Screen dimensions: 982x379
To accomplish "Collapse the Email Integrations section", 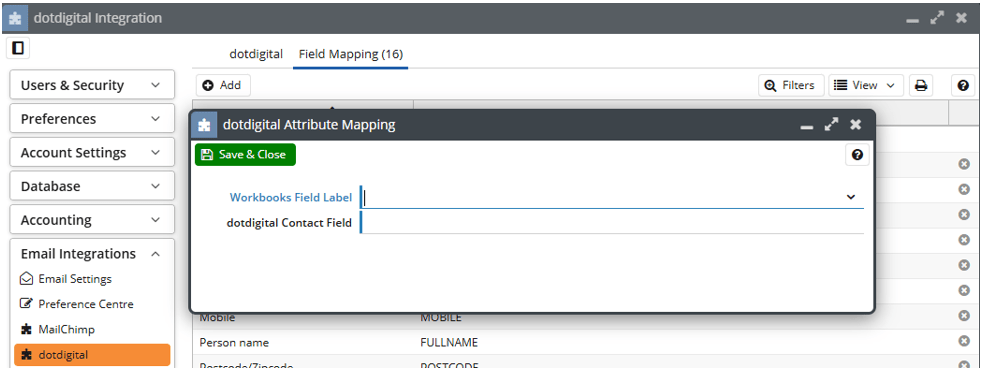I will [x=91, y=254].
